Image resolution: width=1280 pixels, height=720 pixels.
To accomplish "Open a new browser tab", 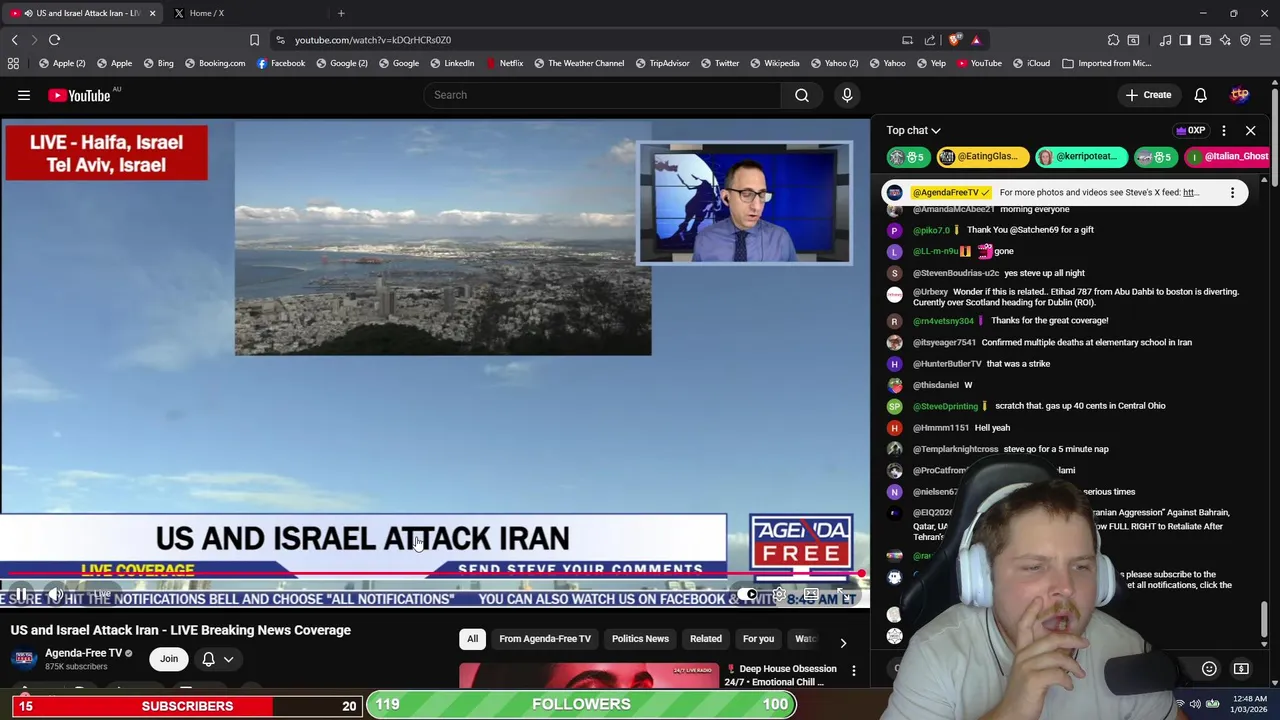I will point(341,13).
